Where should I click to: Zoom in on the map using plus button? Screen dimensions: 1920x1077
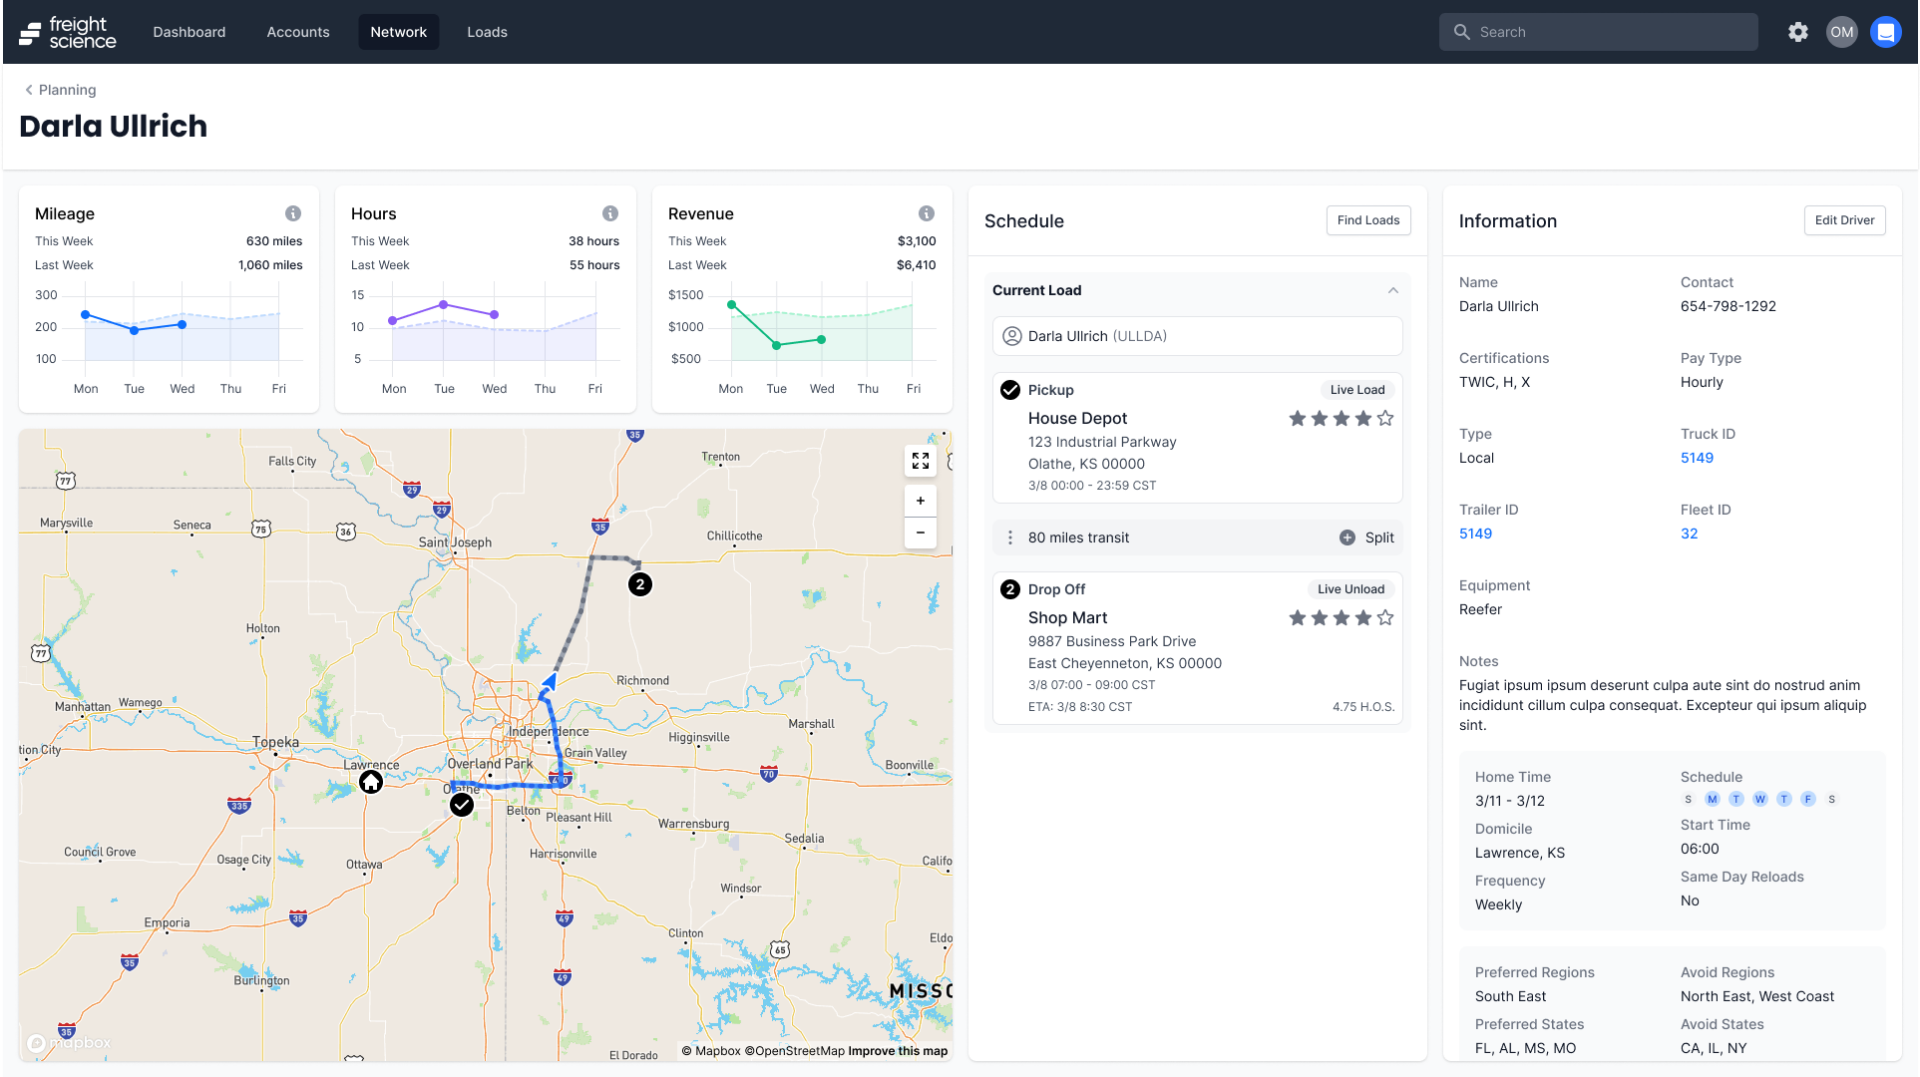[x=920, y=500]
